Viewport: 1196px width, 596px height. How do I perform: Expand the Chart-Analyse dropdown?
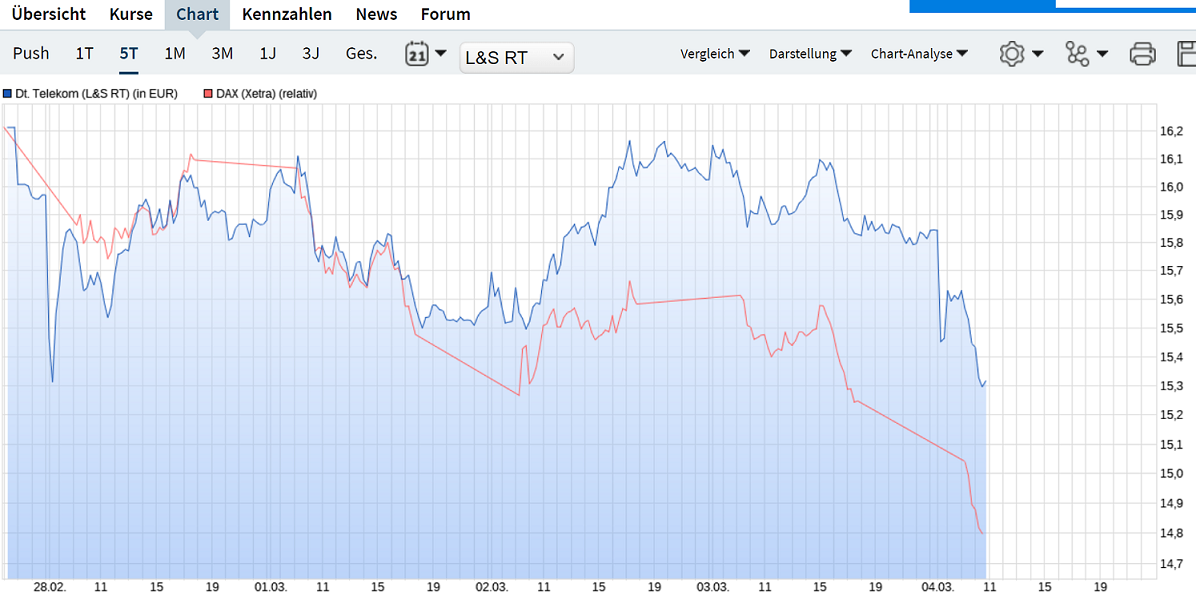coord(920,53)
